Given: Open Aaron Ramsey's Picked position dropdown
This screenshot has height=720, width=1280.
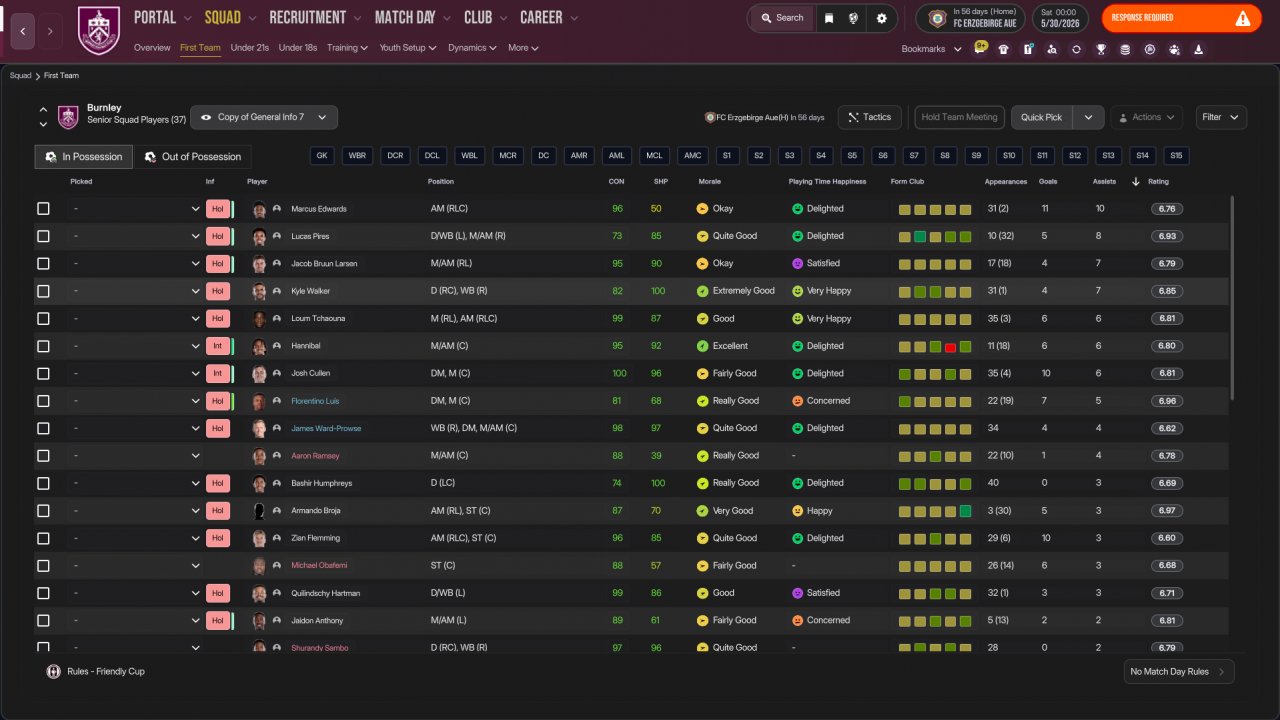Looking at the screenshot, I should [x=136, y=456].
